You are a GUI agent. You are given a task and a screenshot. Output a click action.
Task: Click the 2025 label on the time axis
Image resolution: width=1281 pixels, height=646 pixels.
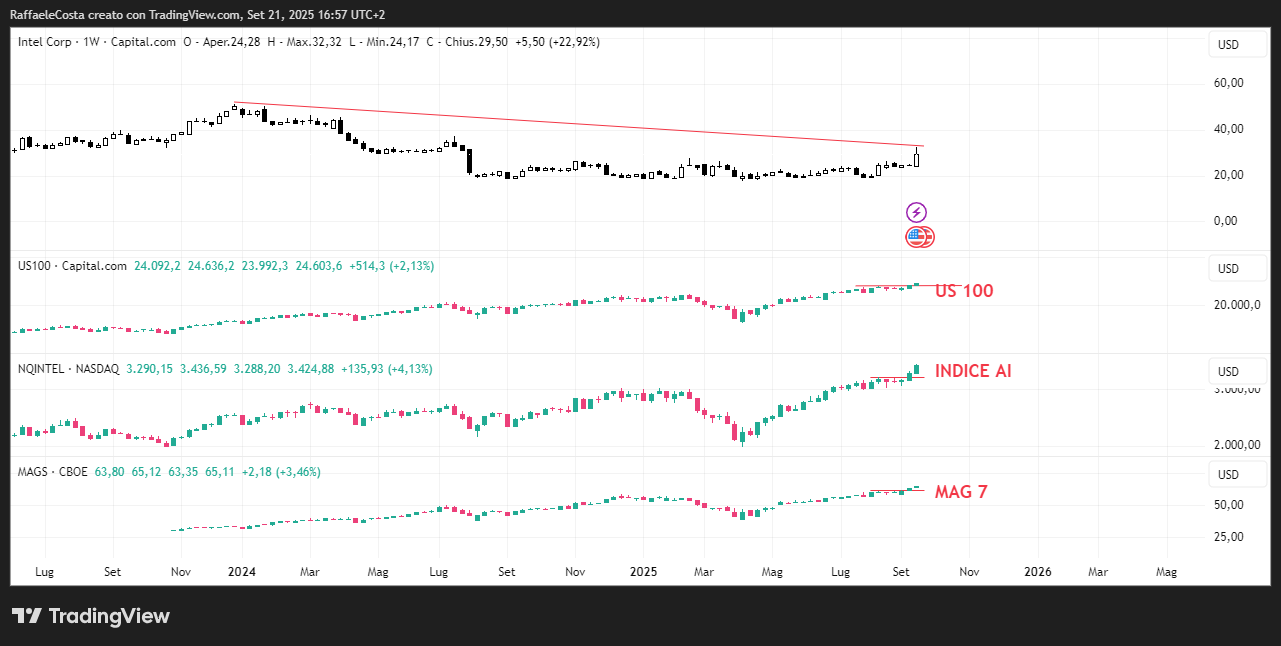tap(643, 572)
